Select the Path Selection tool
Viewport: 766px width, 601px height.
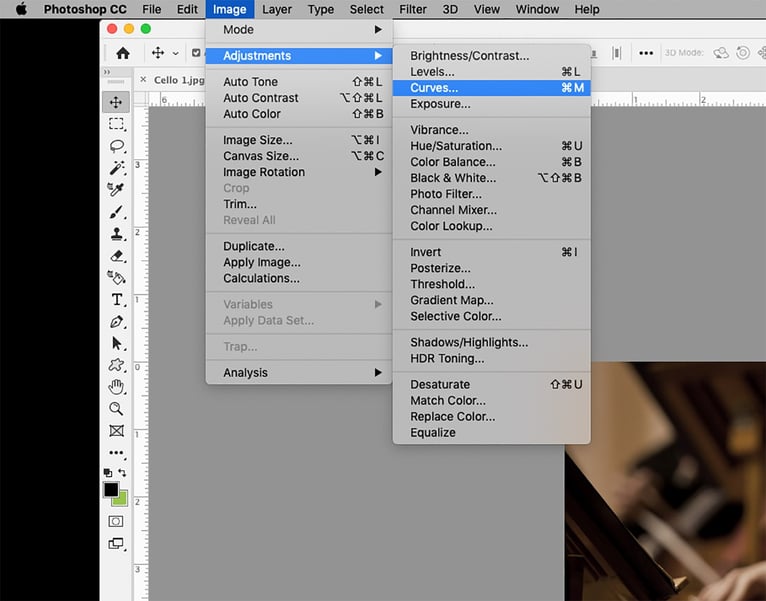(117, 343)
